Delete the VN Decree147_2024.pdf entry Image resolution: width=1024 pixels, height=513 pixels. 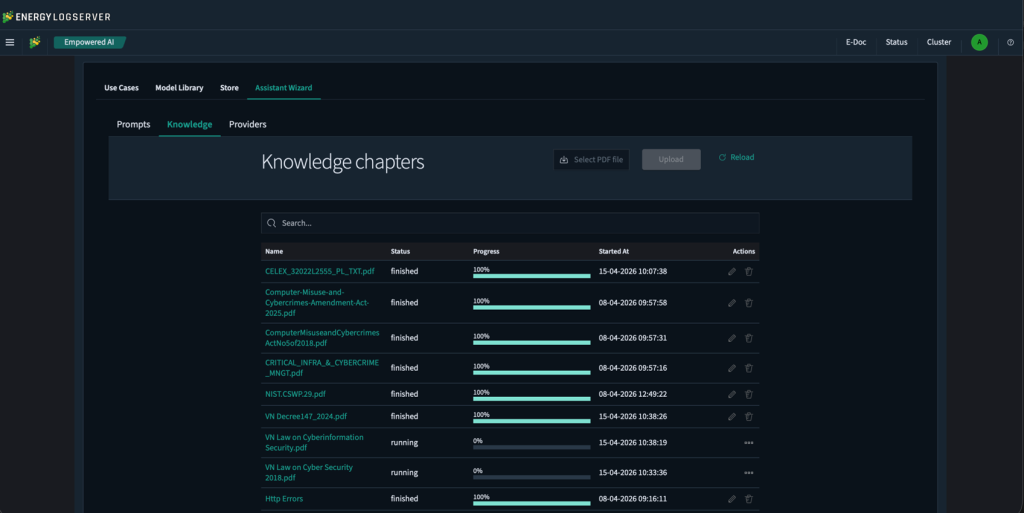(x=749, y=416)
